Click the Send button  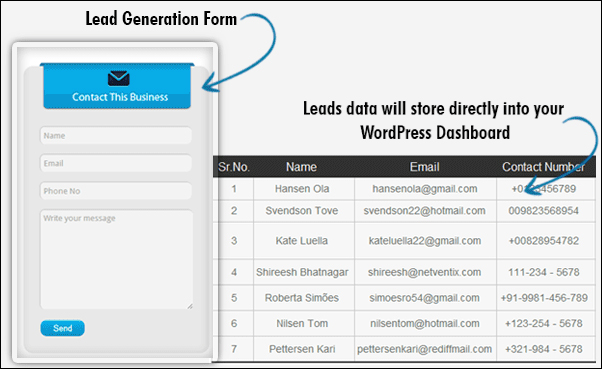click(x=63, y=328)
